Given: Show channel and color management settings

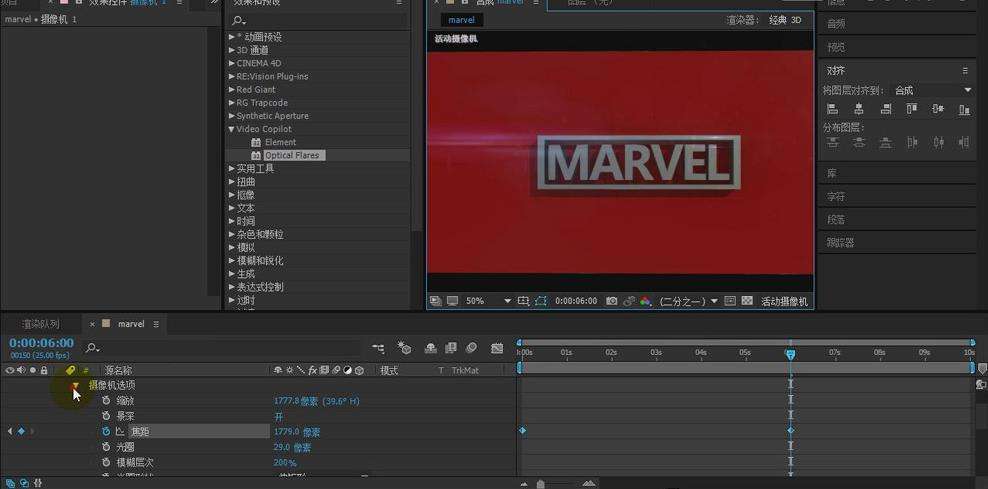Looking at the screenshot, I should click(645, 301).
